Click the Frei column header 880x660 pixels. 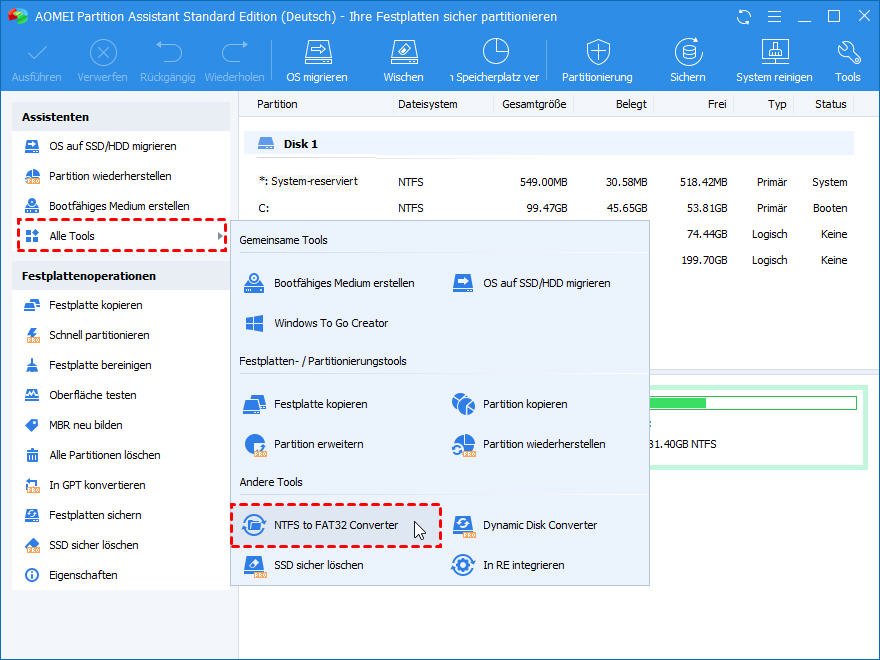point(717,104)
